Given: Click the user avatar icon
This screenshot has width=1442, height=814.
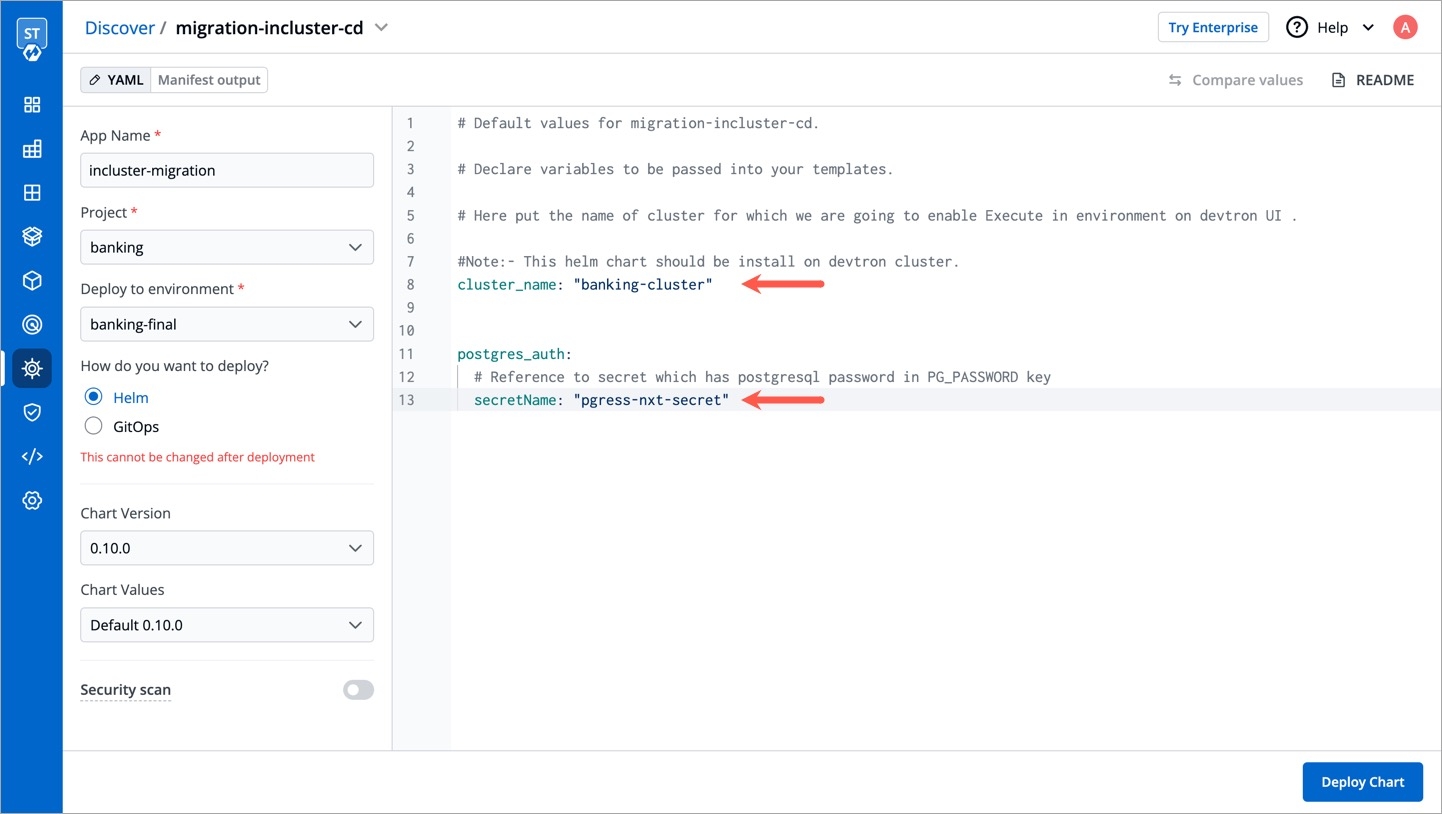Looking at the screenshot, I should (1405, 28).
